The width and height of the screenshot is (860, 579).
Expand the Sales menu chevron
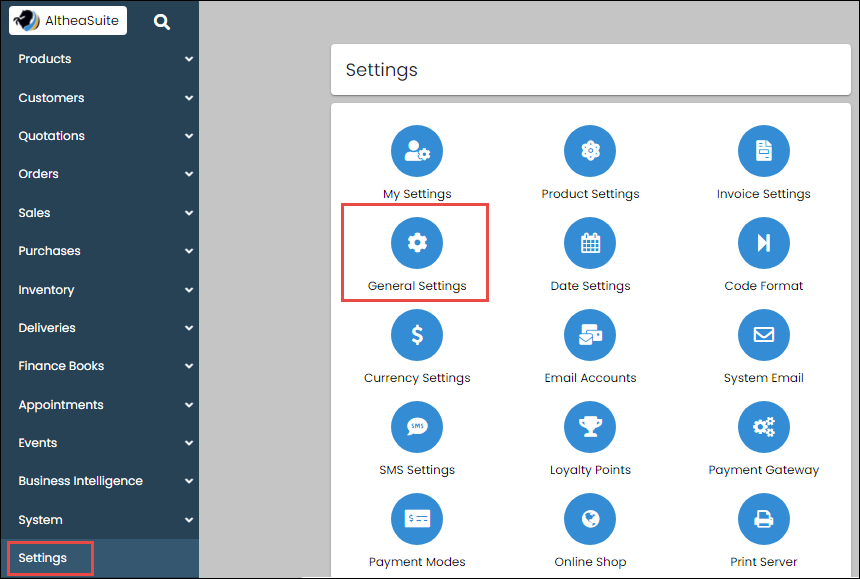pyautogui.click(x=189, y=213)
